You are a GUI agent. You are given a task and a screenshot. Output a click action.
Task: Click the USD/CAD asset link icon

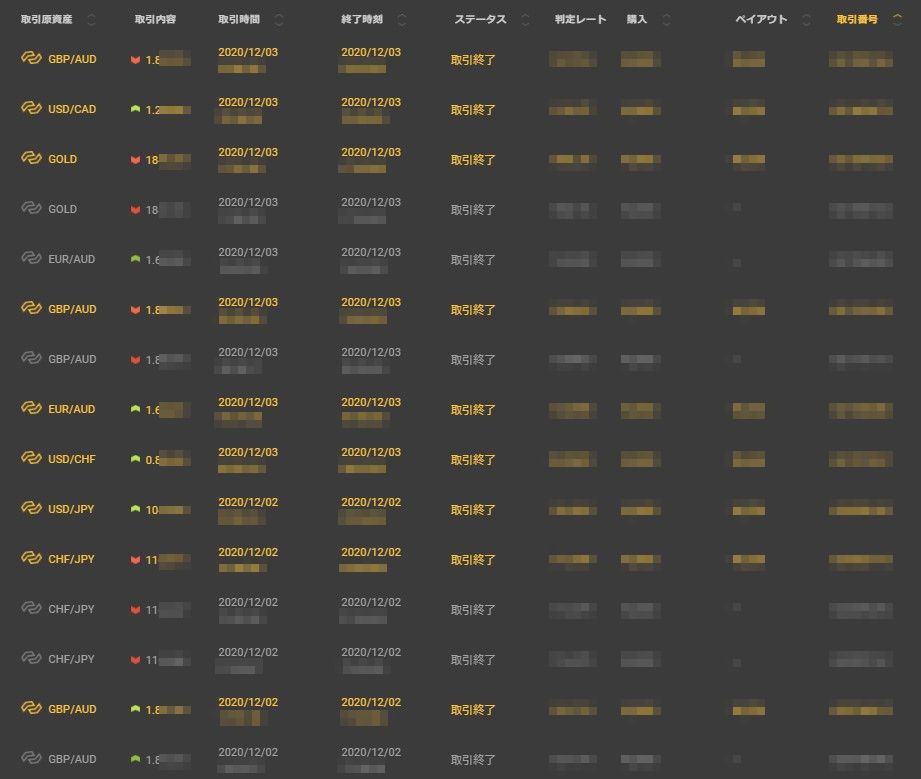(x=31, y=109)
